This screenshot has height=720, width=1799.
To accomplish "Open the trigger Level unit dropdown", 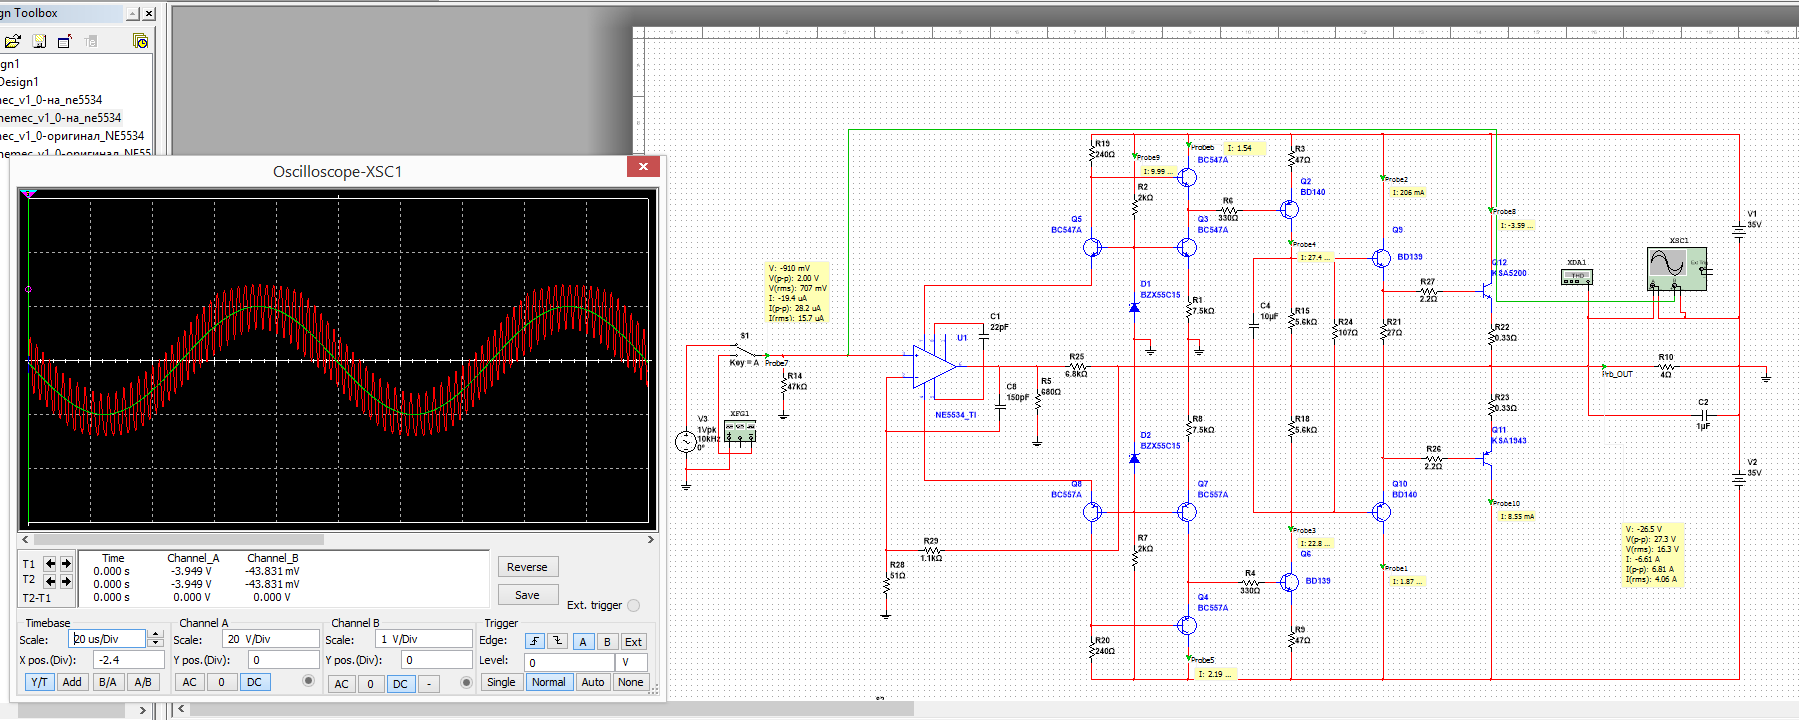I will pyautogui.click(x=632, y=662).
